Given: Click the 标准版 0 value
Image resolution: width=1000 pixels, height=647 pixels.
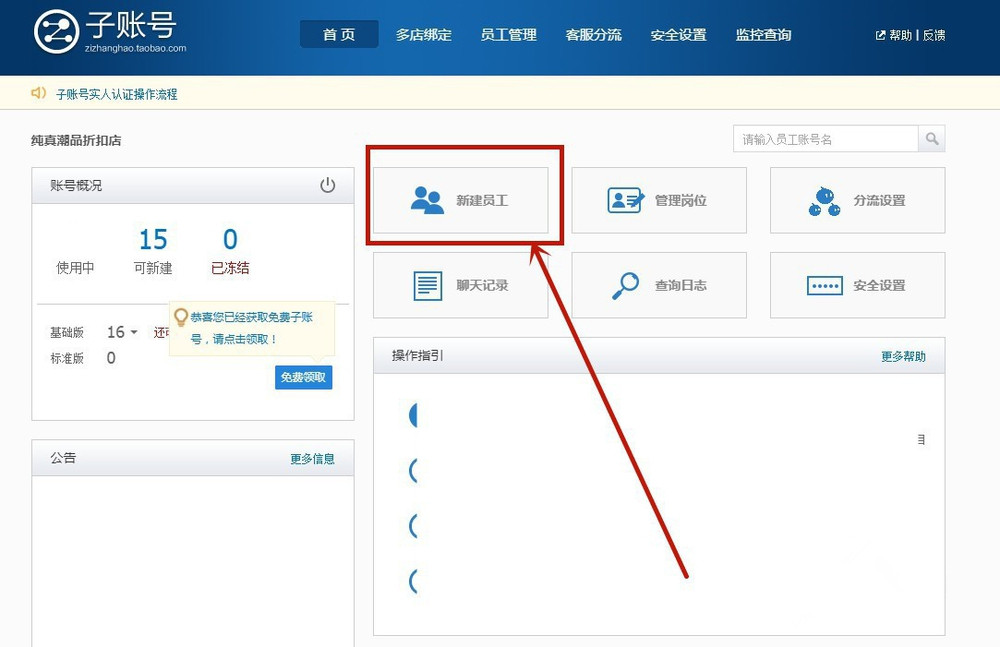Looking at the screenshot, I should pyautogui.click(x=111, y=358).
